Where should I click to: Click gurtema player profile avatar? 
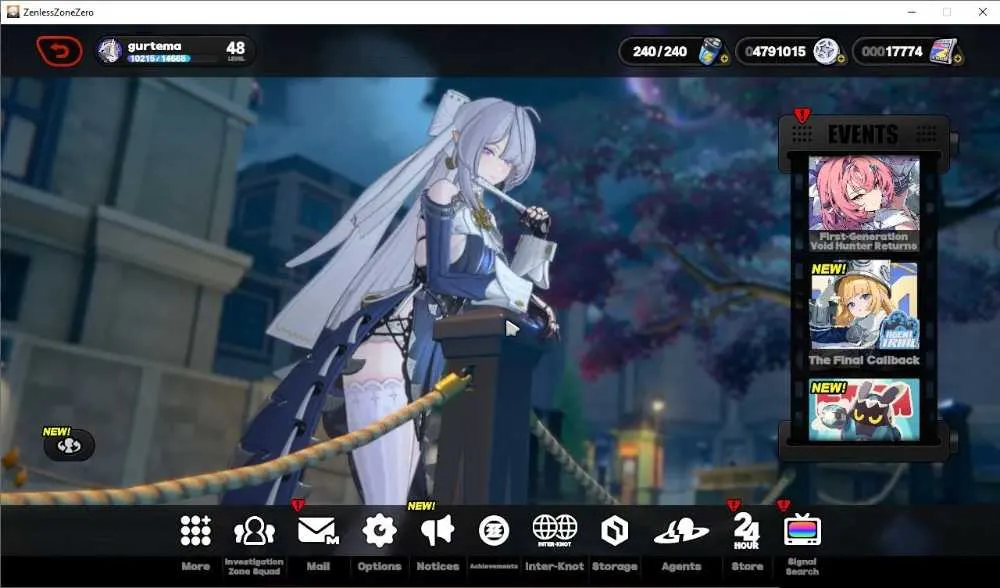(110, 51)
